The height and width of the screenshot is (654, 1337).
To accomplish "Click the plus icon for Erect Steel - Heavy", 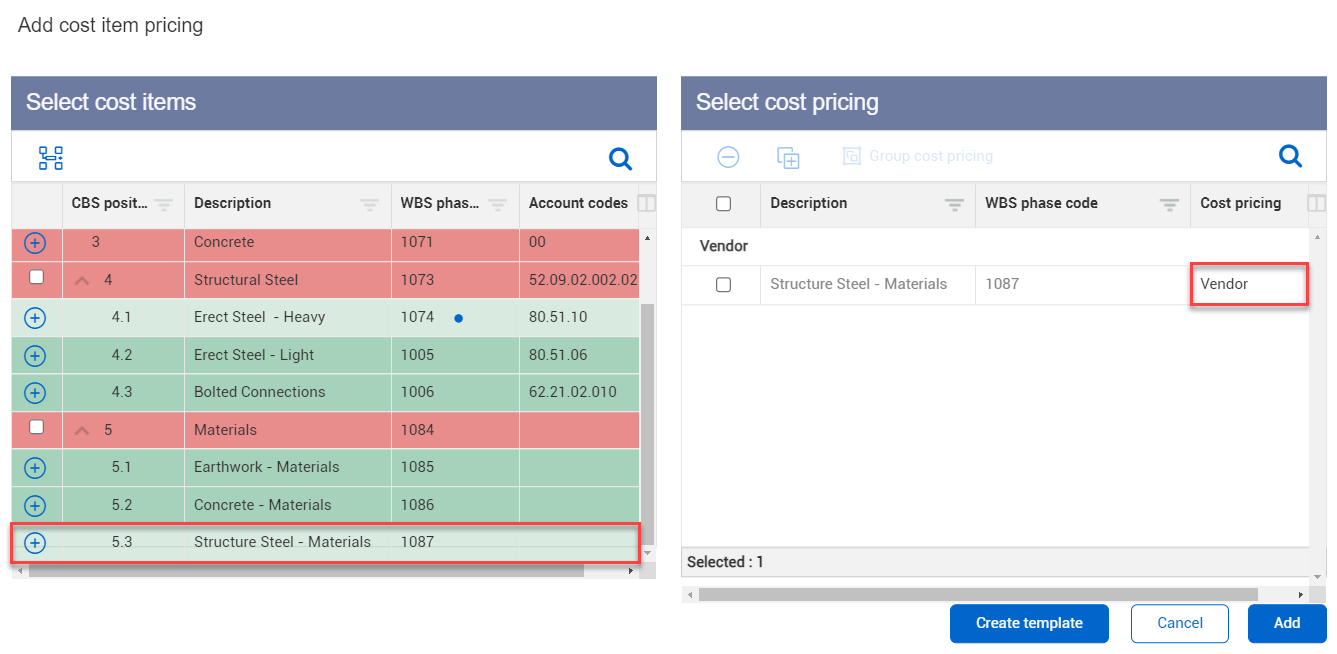I will point(35,318).
